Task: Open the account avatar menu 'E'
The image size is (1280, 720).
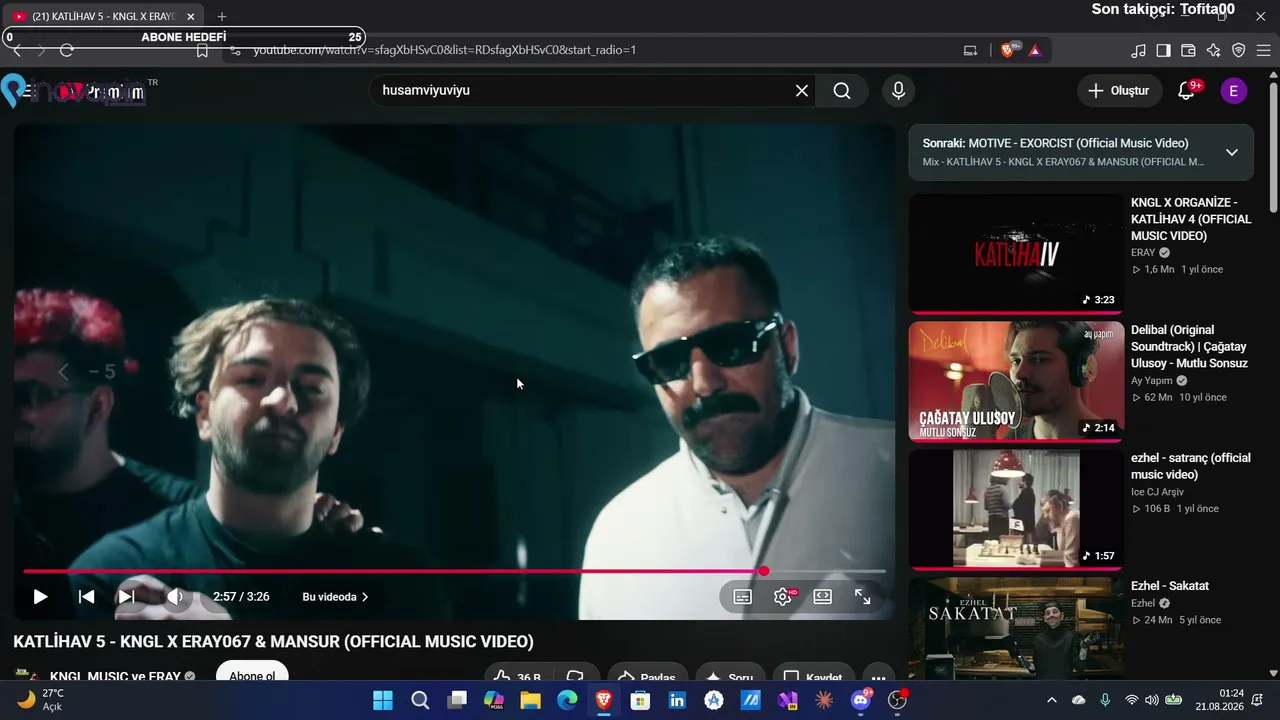Action: [x=1233, y=91]
